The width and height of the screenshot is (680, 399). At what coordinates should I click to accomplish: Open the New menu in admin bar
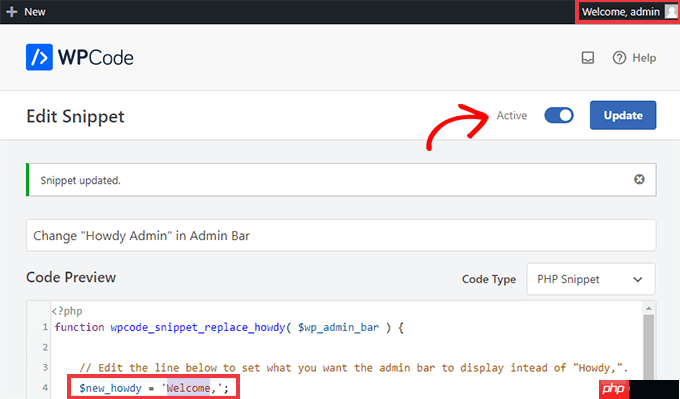[26, 12]
